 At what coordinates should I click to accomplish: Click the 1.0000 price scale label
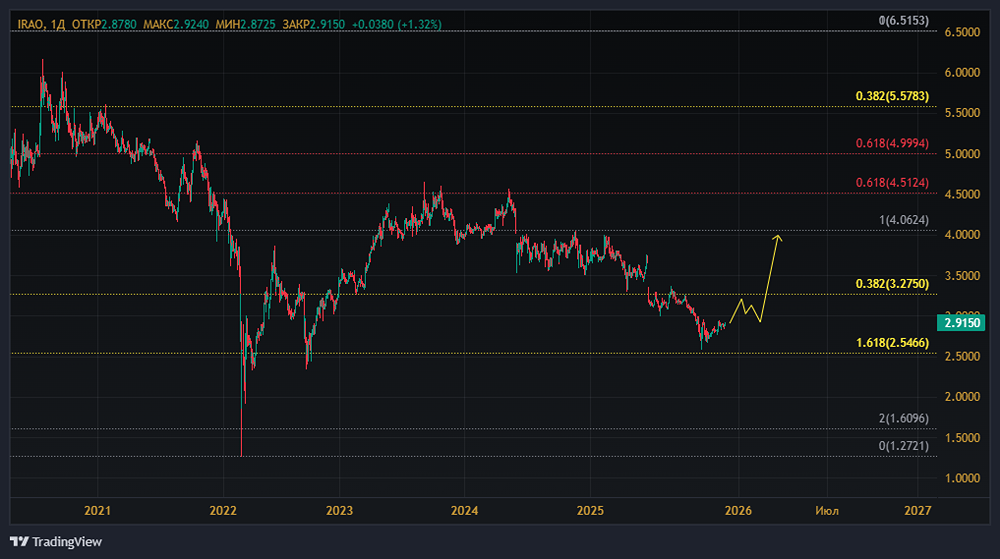click(962, 478)
